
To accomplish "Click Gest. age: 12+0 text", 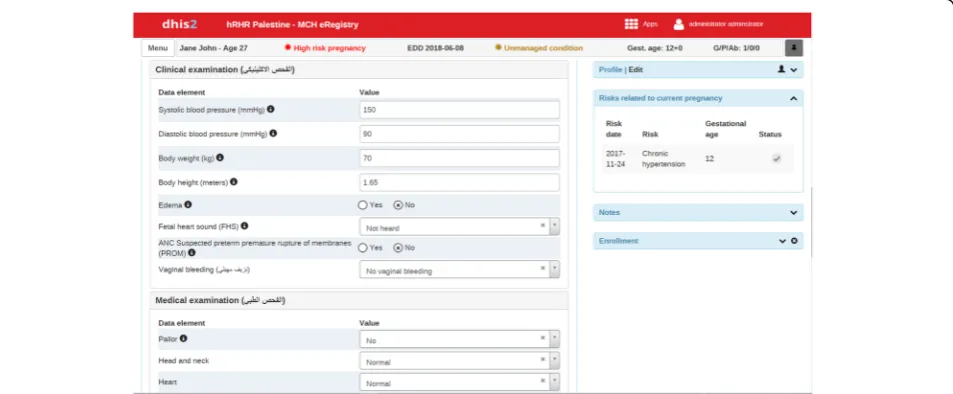I will click(x=655, y=48).
